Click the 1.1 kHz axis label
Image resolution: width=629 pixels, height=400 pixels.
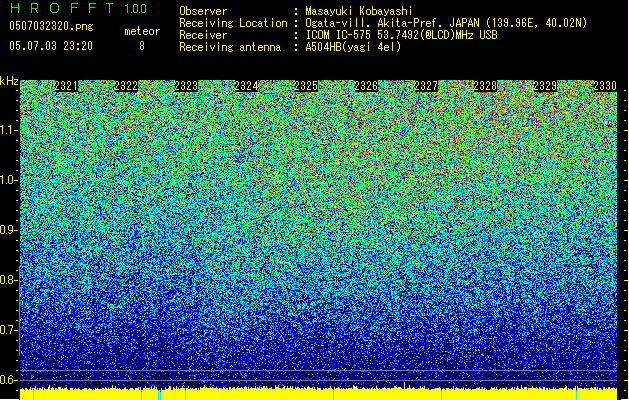click(9, 130)
